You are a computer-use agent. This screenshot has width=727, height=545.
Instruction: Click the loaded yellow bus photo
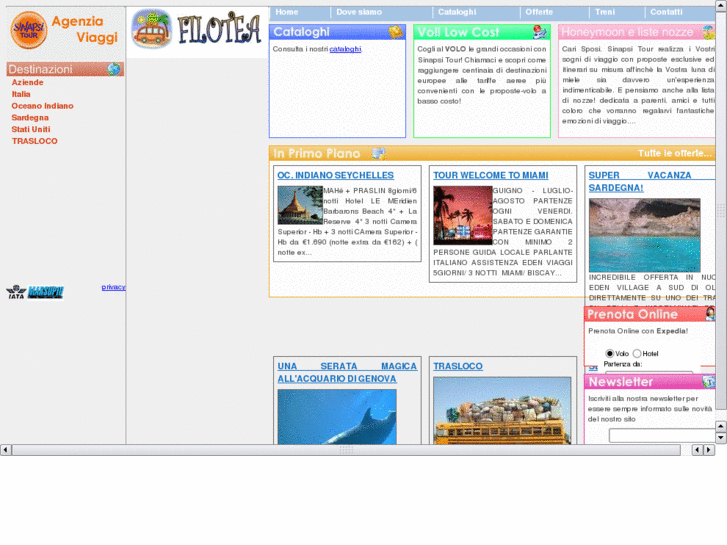[x=502, y=410]
